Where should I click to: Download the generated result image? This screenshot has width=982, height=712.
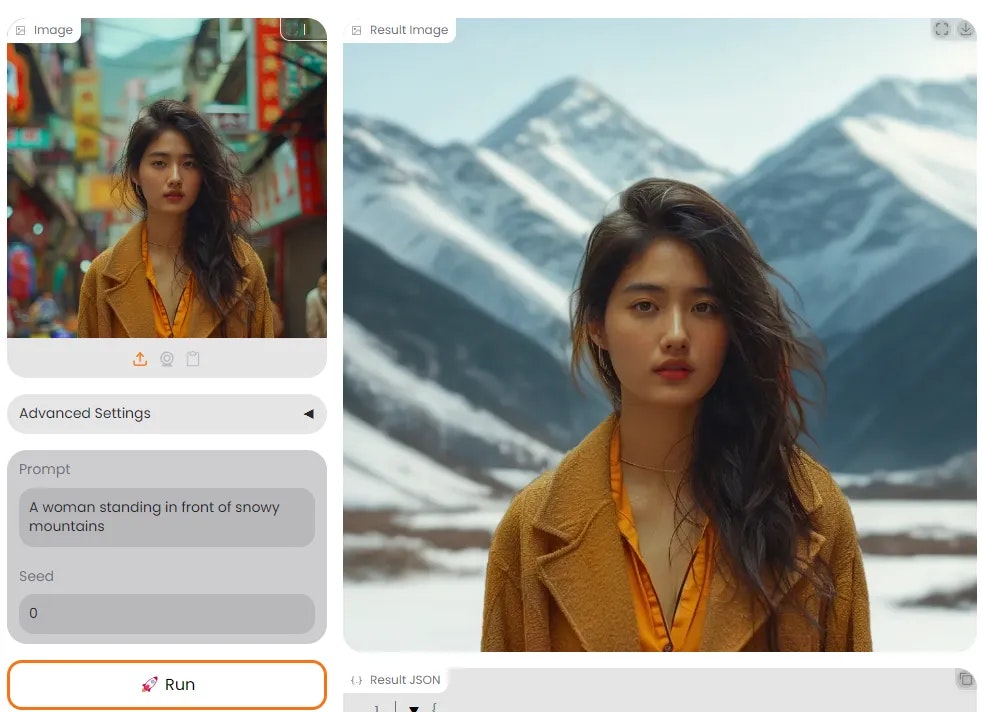coord(965,29)
